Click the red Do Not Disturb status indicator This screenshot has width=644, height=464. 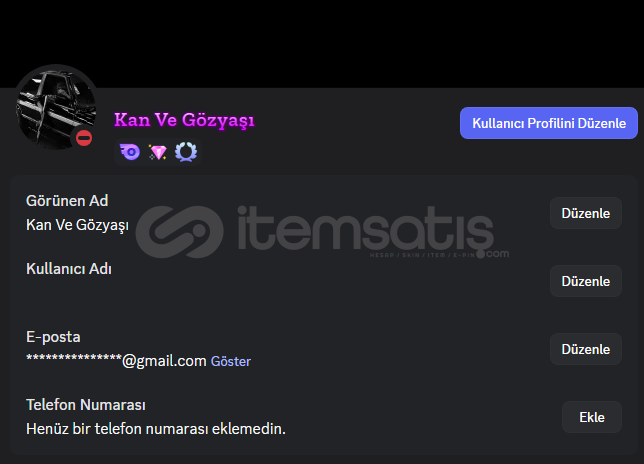coord(84,138)
